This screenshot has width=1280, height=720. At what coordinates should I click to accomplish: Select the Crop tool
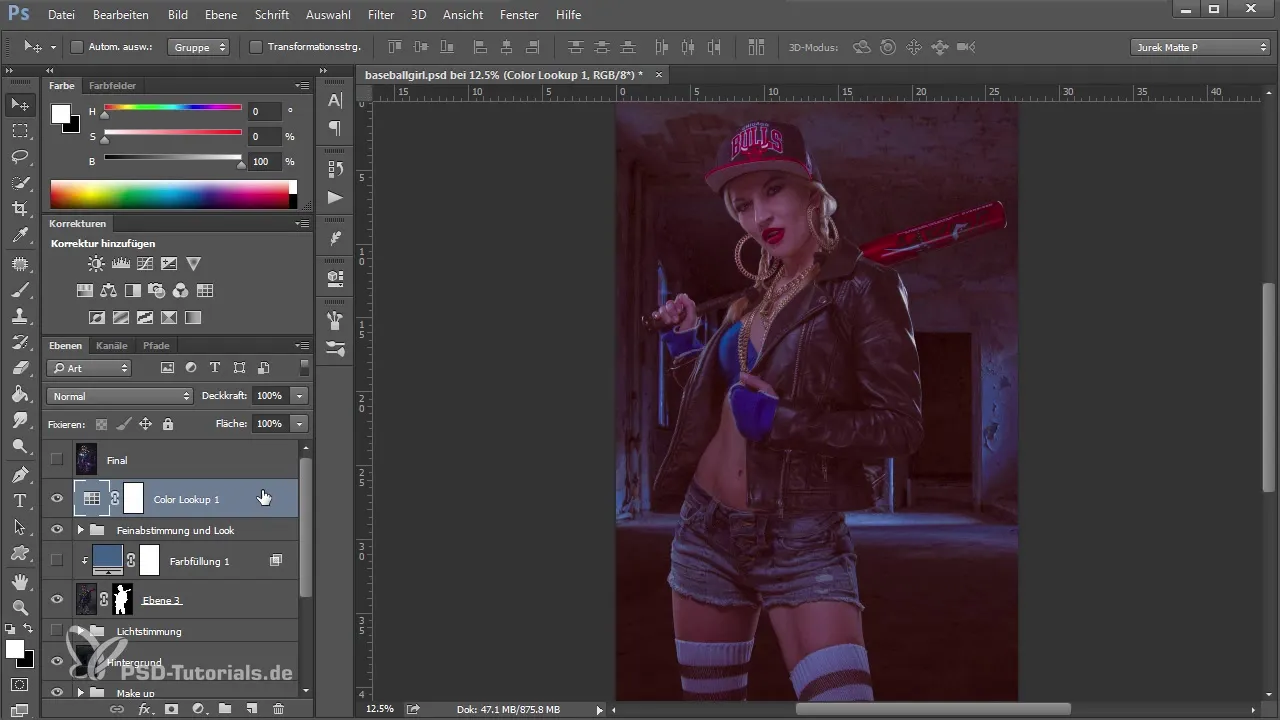[x=20, y=209]
